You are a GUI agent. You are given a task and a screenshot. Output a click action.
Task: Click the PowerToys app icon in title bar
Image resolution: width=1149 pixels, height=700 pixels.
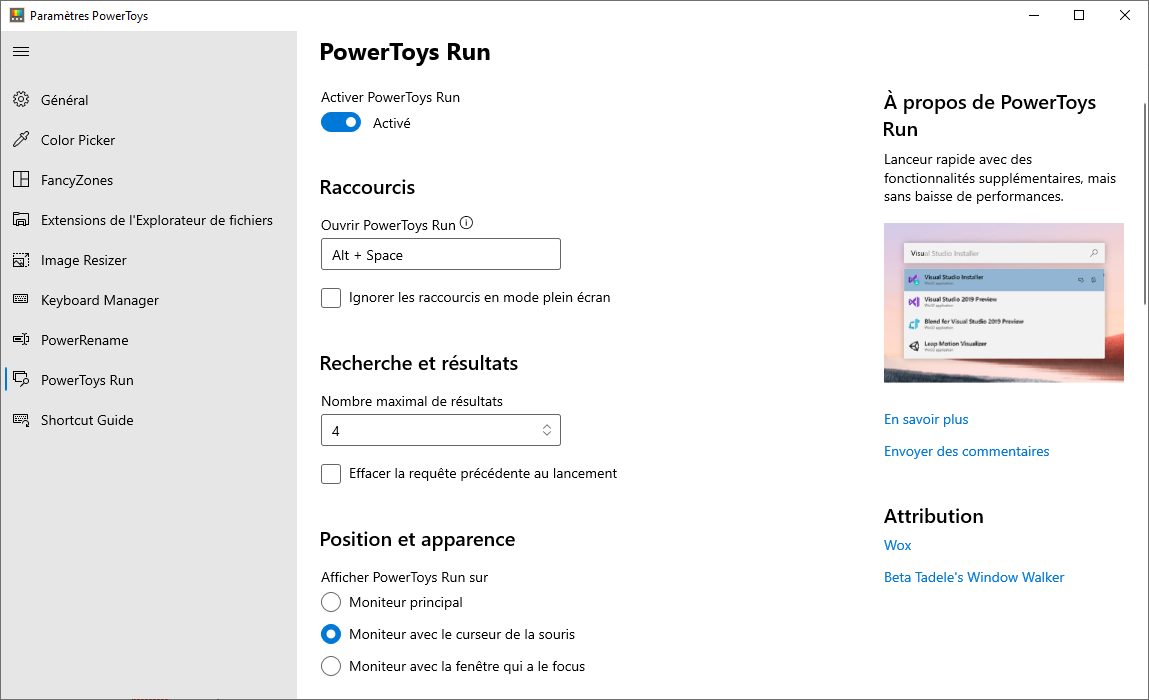click(17, 15)
